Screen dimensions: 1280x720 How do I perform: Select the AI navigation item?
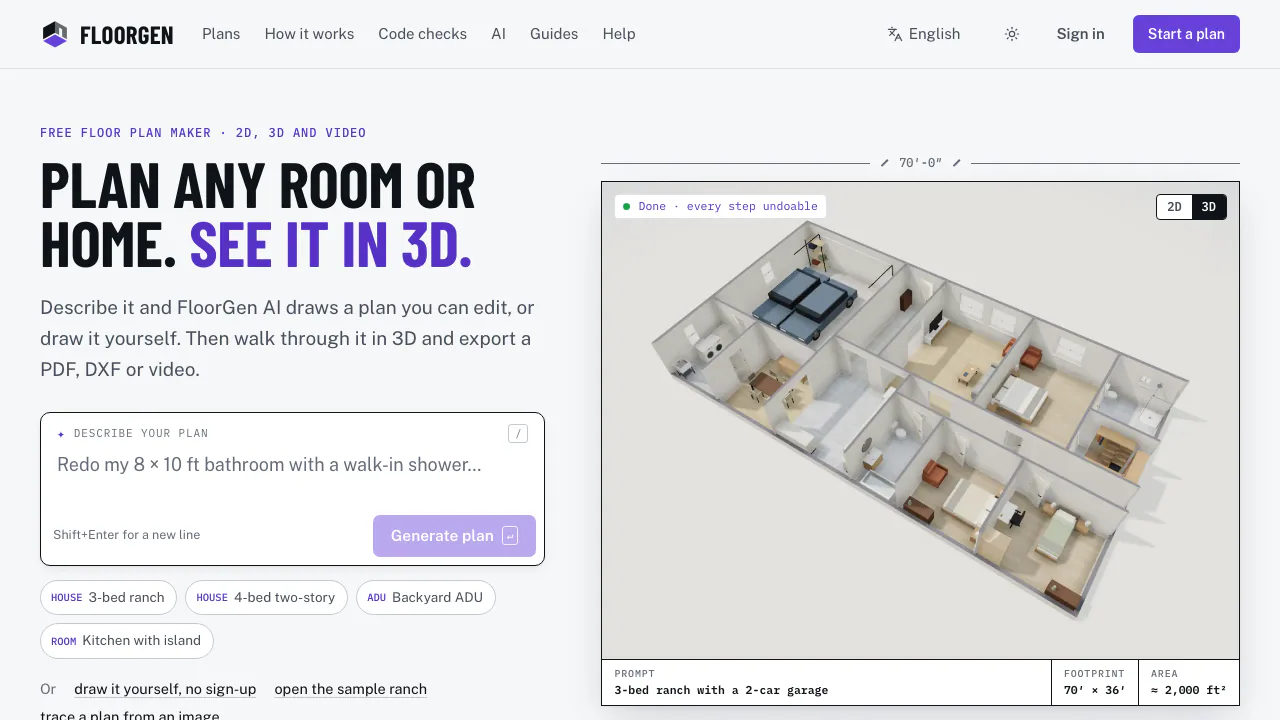pos(498,34)
